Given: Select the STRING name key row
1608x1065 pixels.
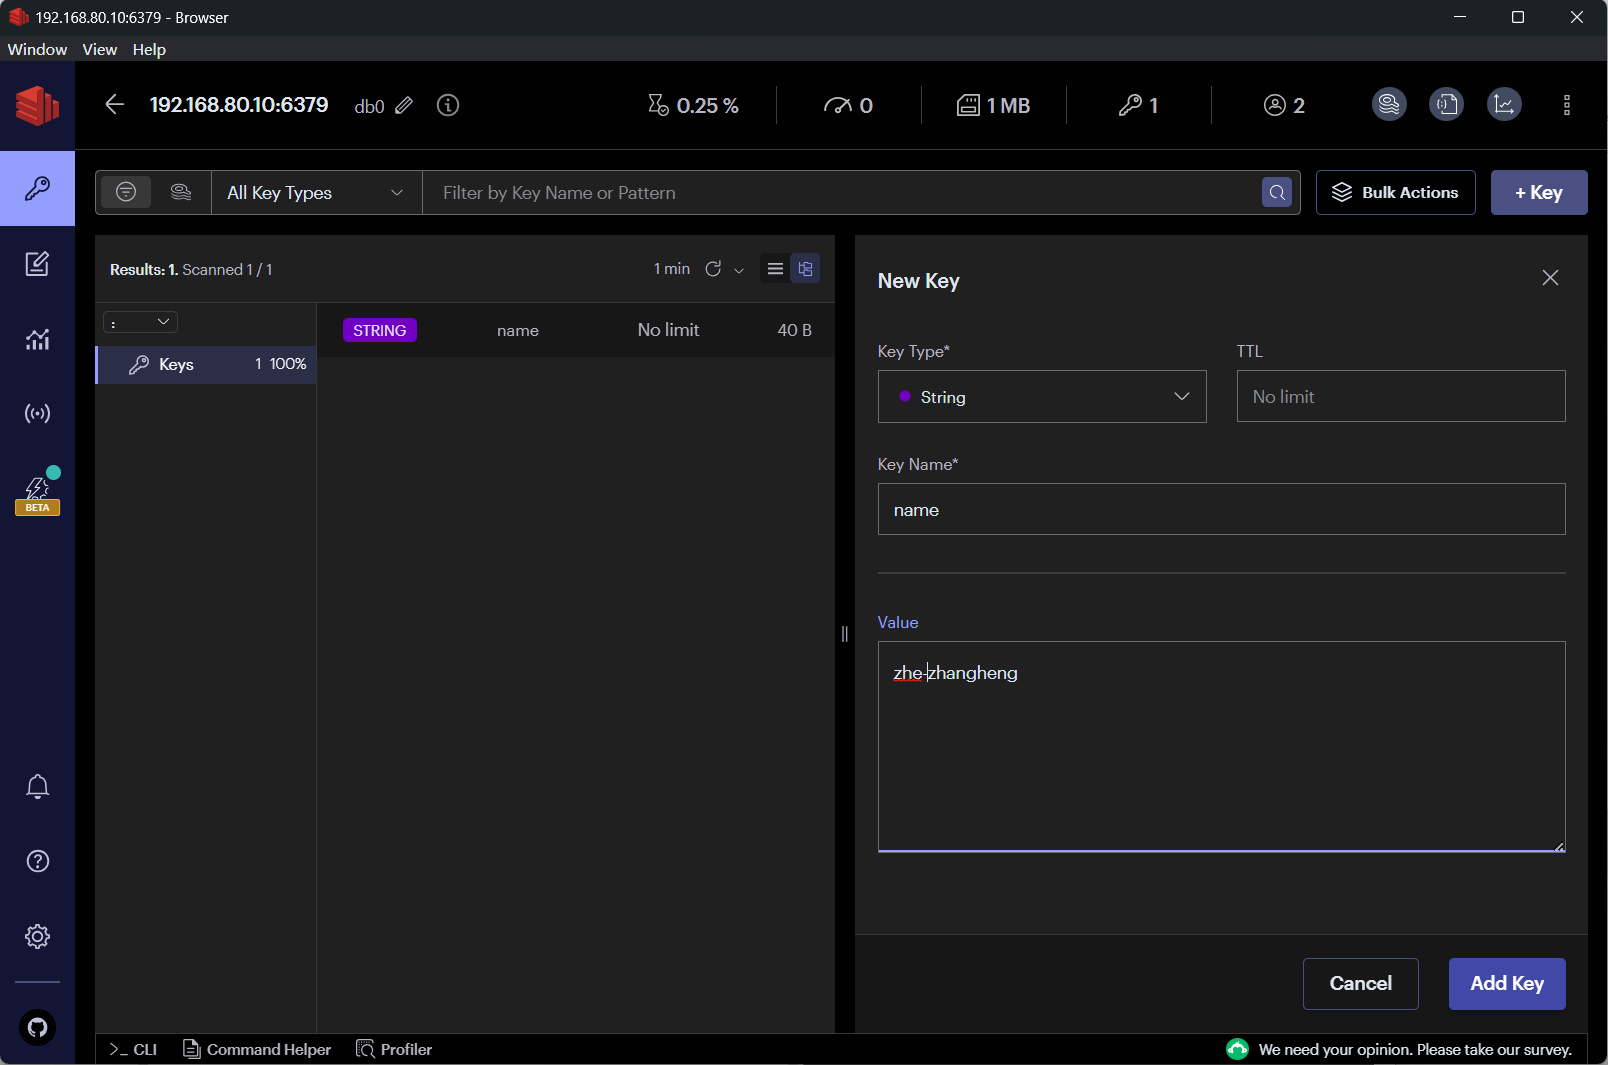Looking at the screenshot, I should 576,330.
